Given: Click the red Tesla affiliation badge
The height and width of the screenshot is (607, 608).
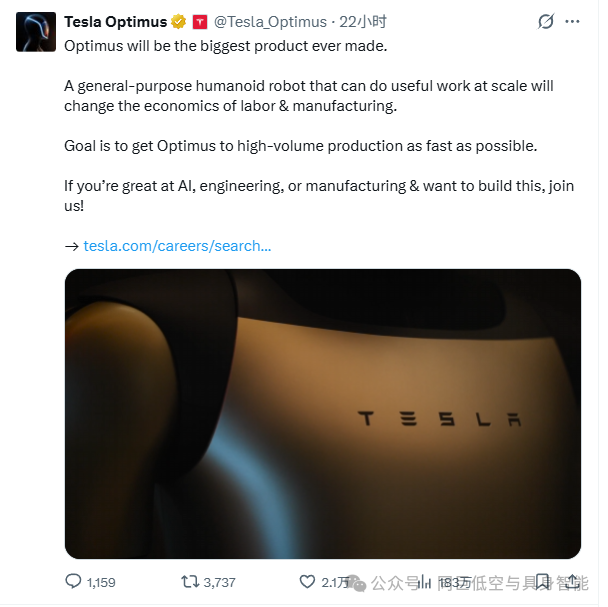Looking at the screenshot, I should (x=199, y=22).
